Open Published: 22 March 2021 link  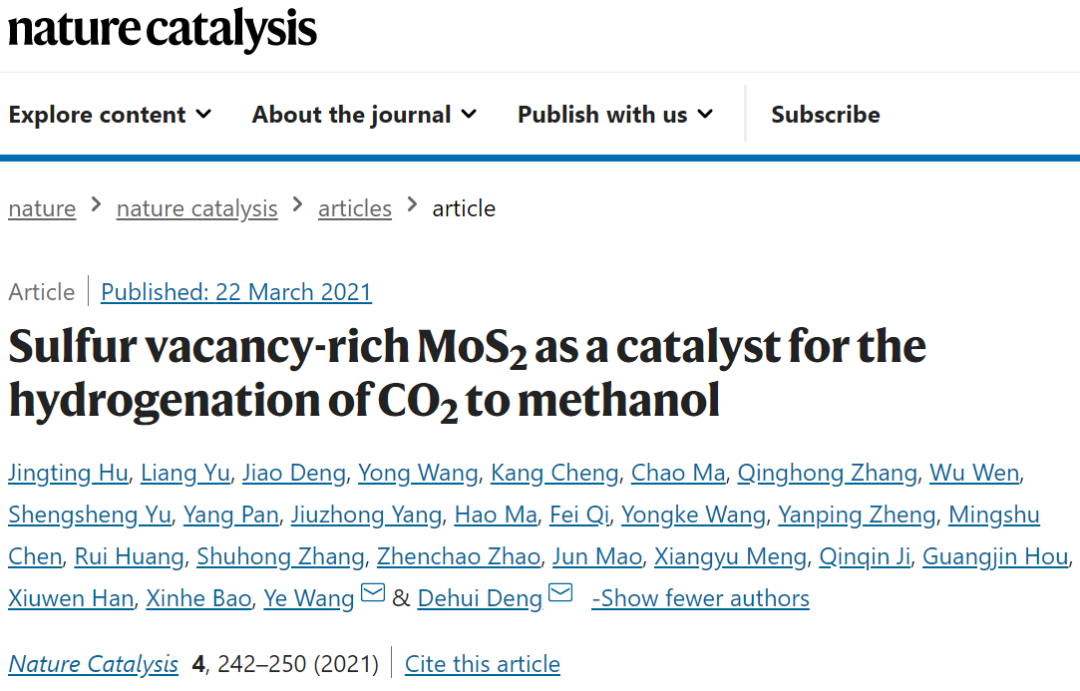(x=236, y=292)
